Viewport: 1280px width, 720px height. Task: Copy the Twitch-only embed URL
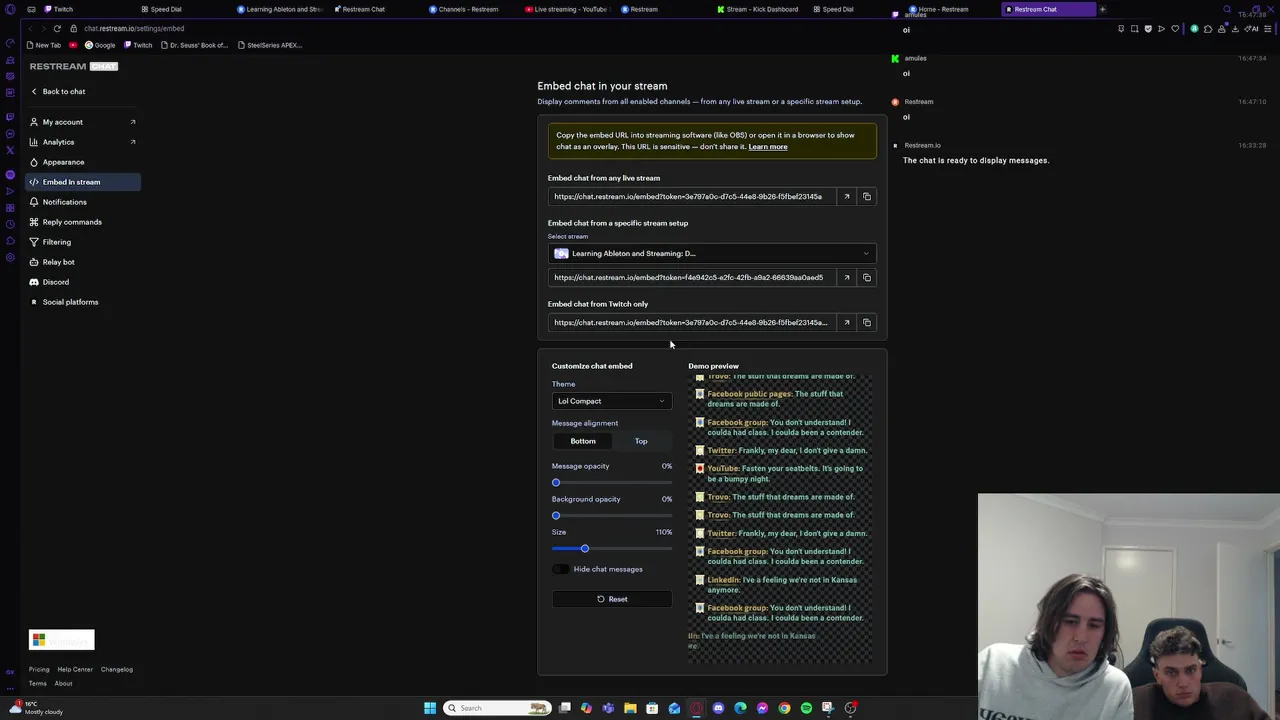(x=867, y=323)
